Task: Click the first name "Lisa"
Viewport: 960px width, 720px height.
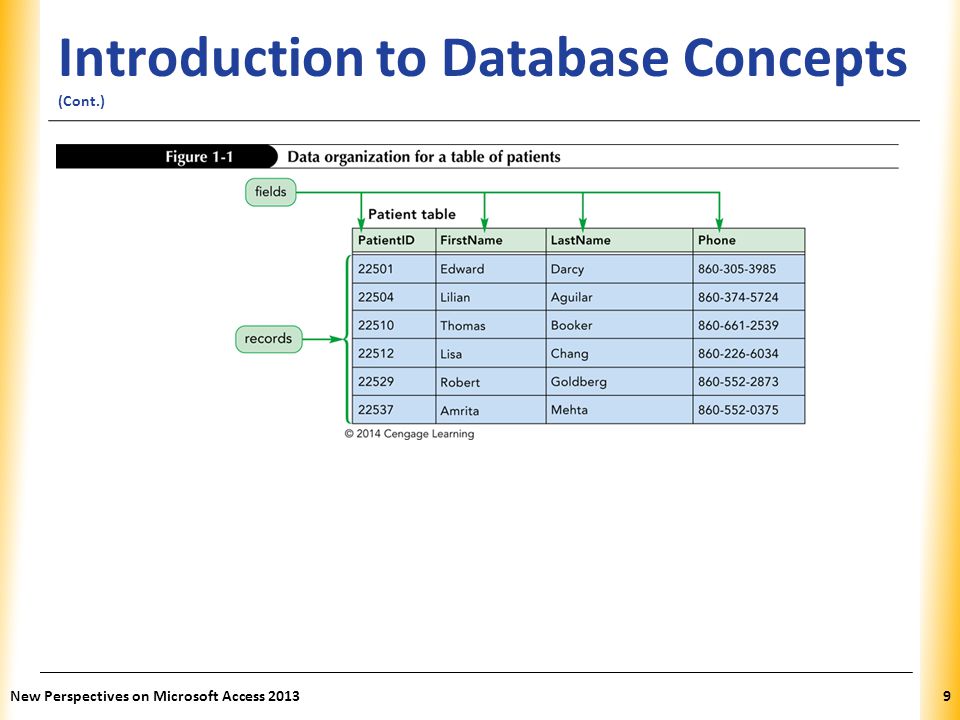Action: [x=451, y=354]
